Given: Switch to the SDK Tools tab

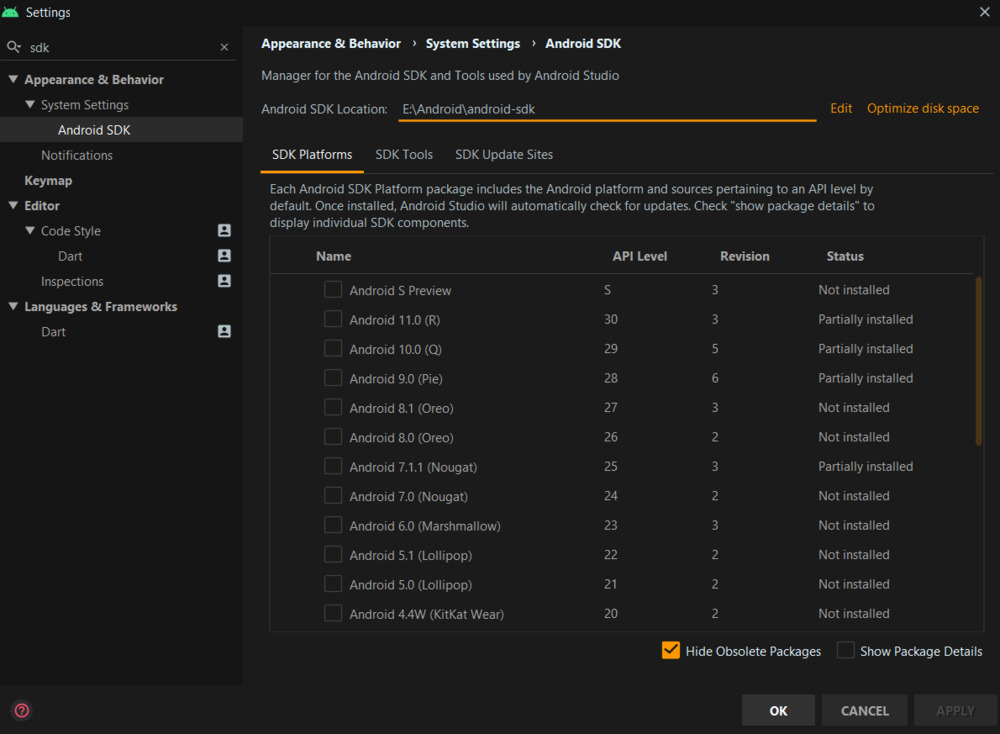Looking at the screenshot, I should pos(404,155).
